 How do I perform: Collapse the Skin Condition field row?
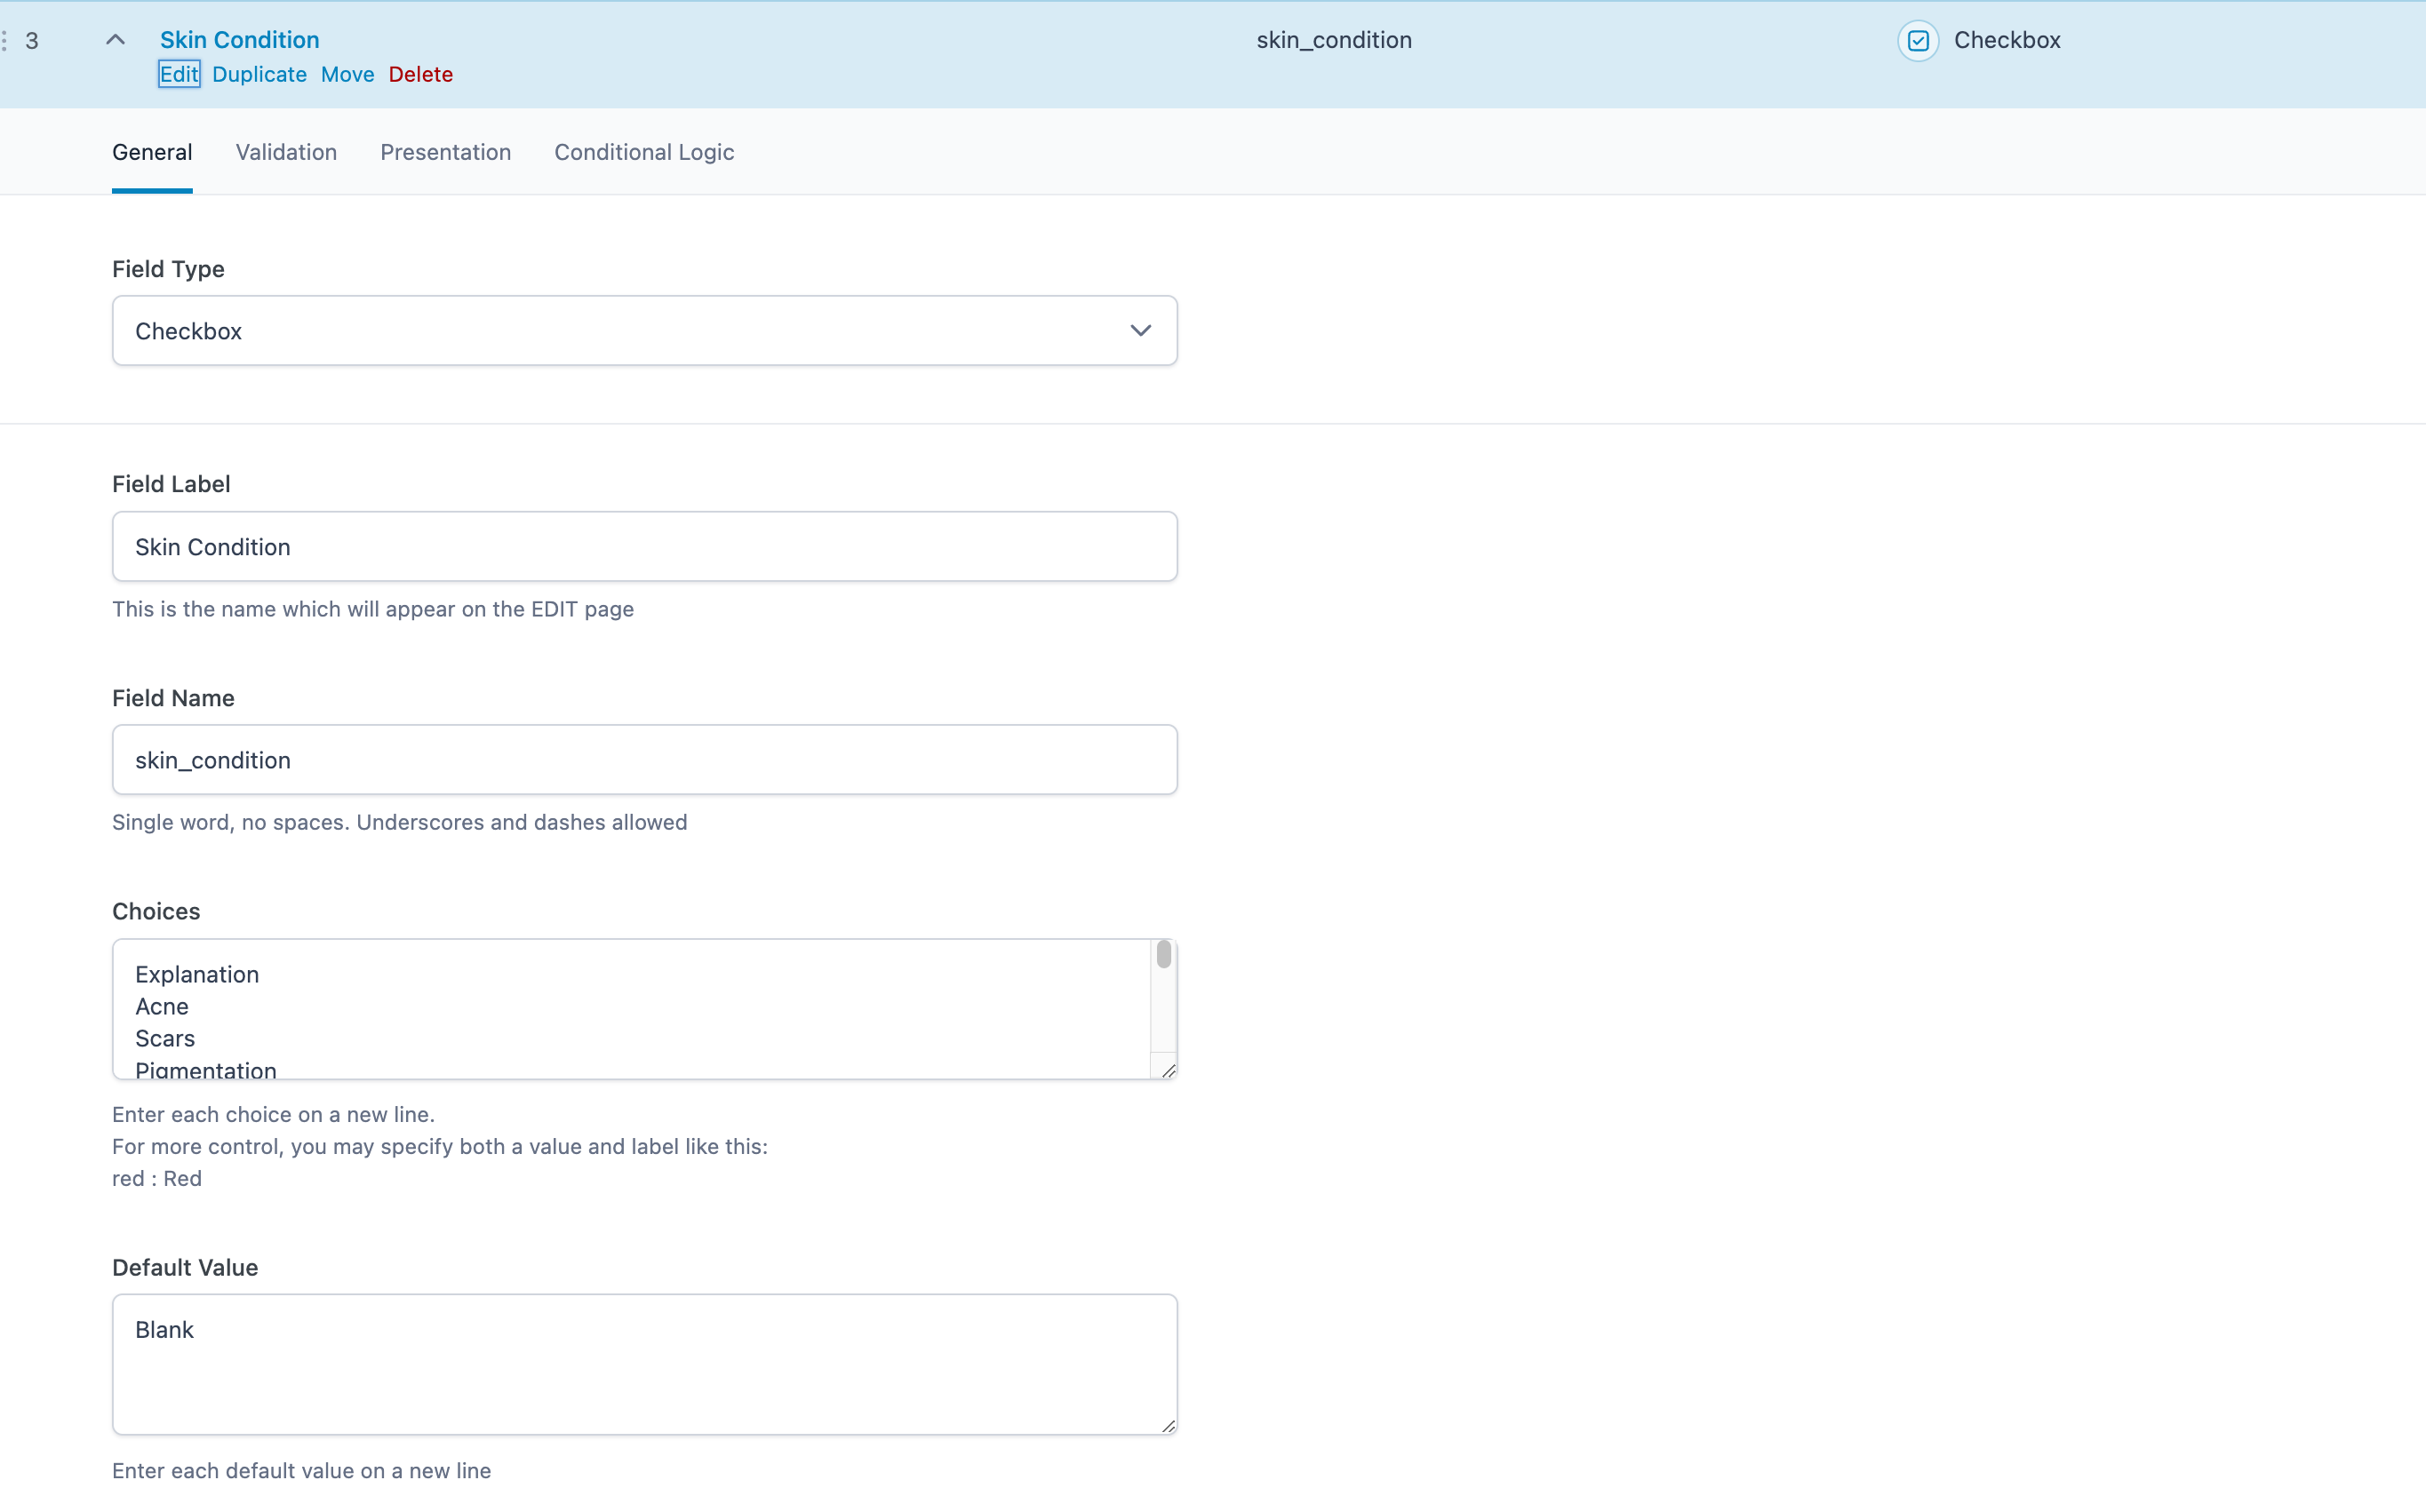point(115,40)
